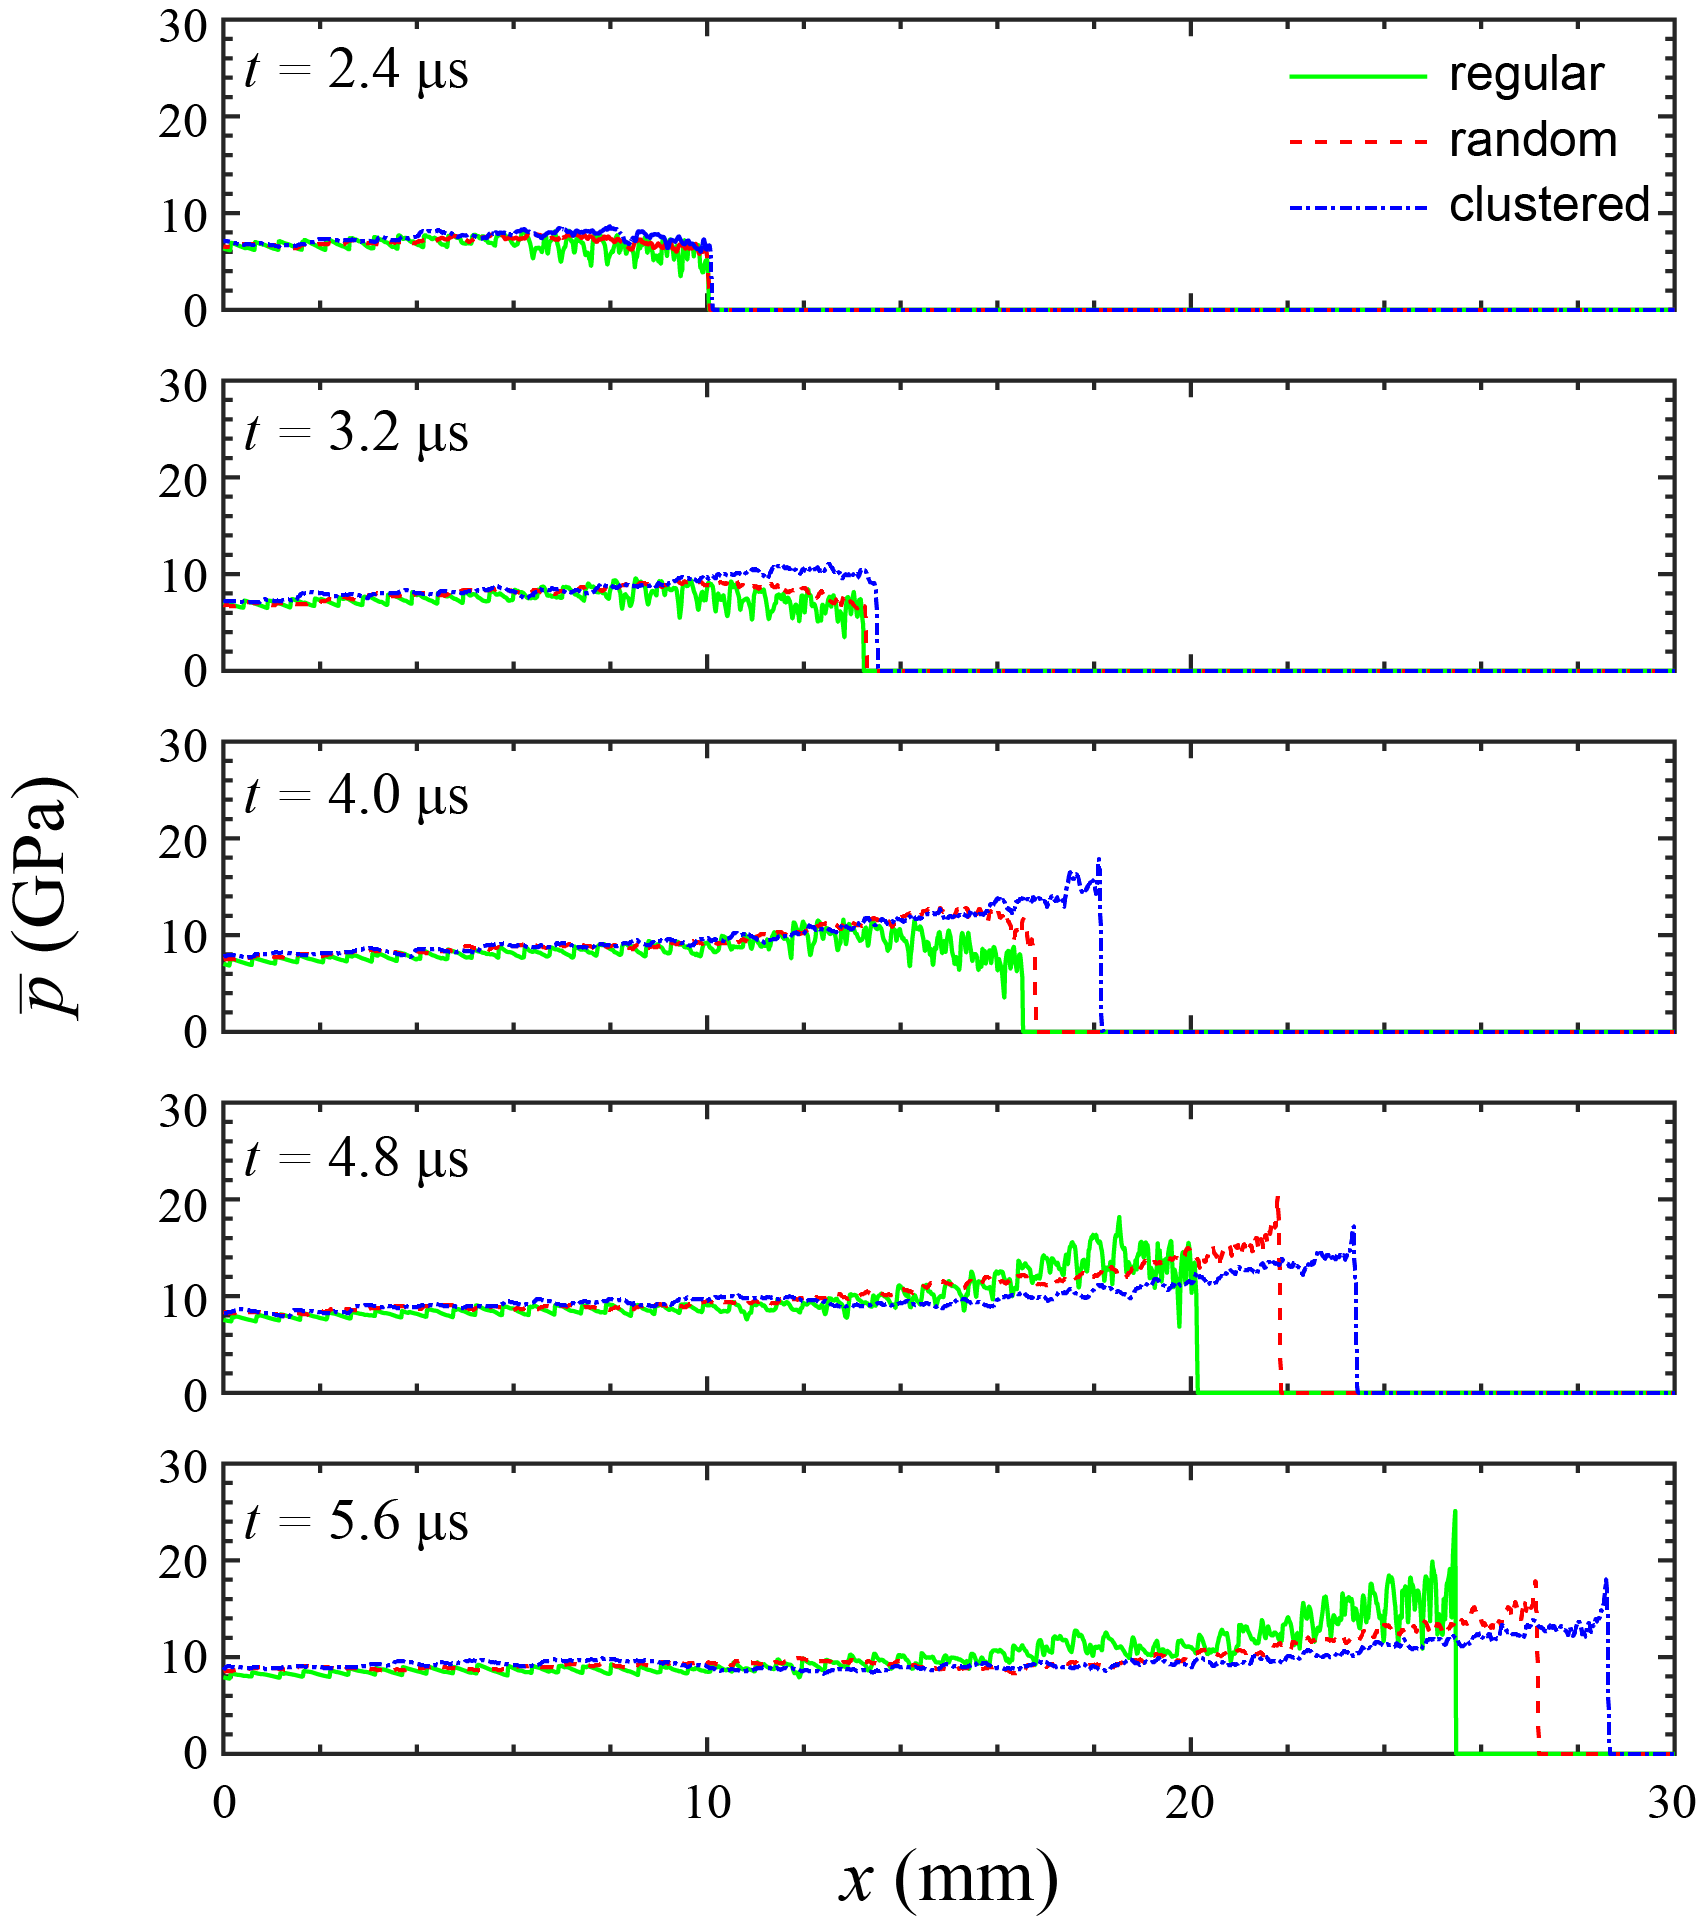Click the 't = 5.6 µs' panel label

coord(356,1522)
